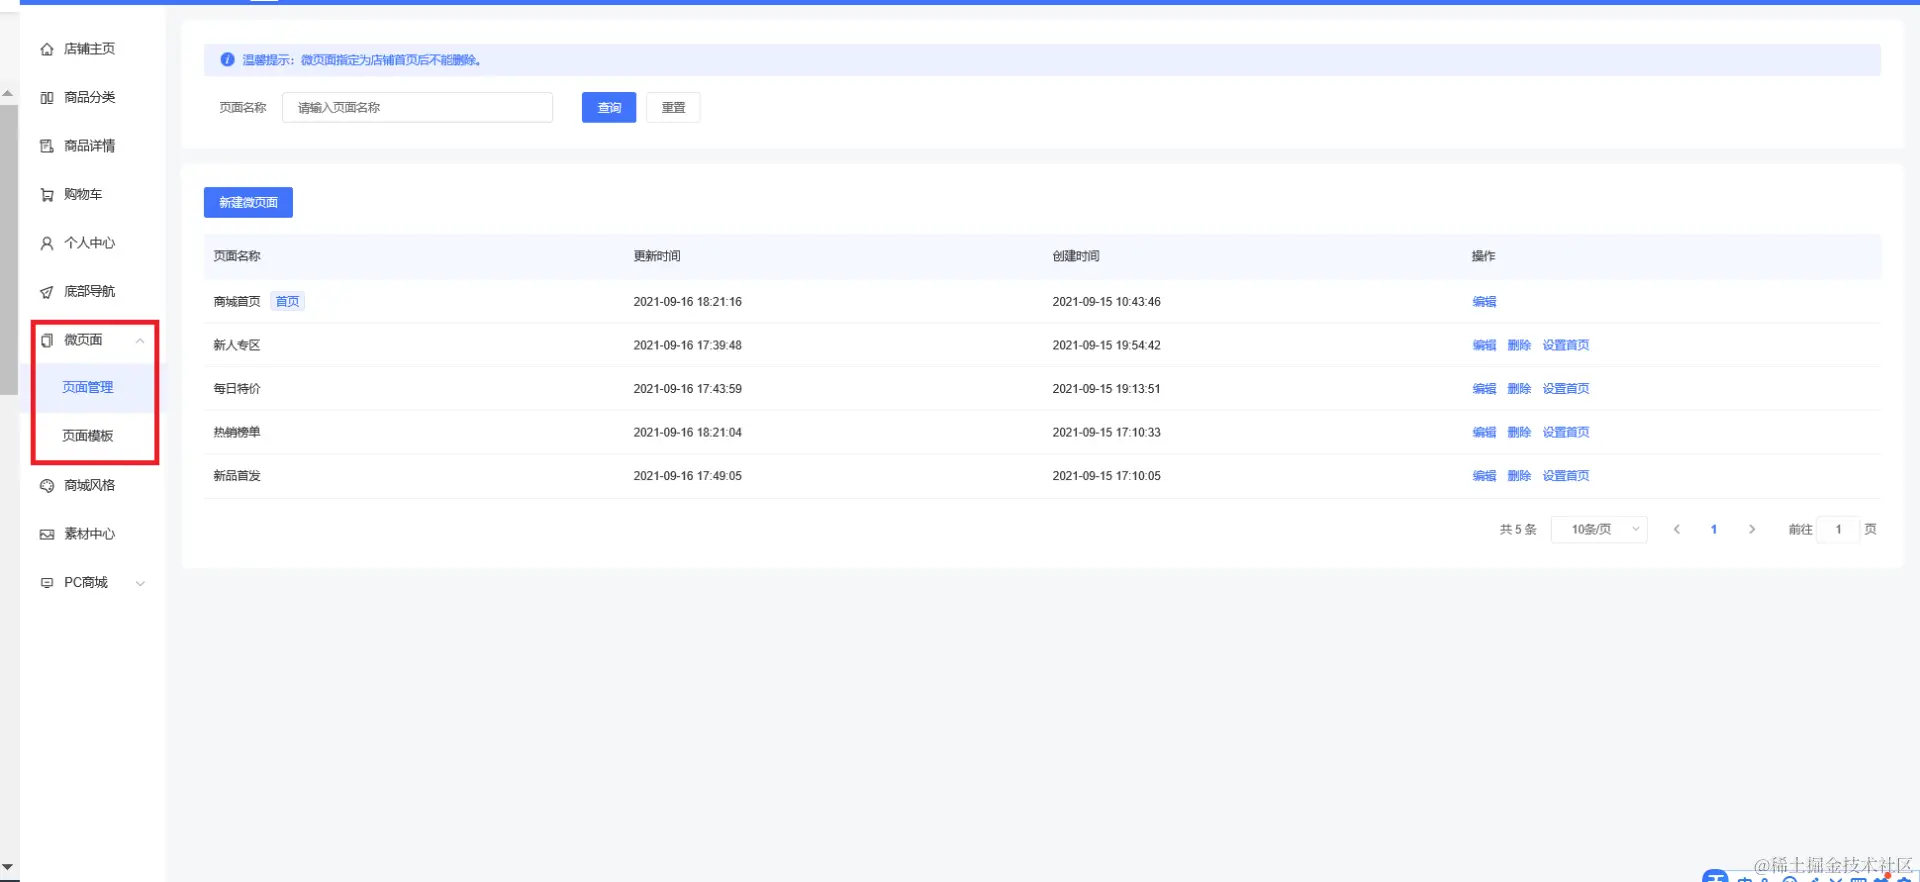Set 热销榜单 as homepage
The image size is (1920, 882).
tap(1566, 433)
